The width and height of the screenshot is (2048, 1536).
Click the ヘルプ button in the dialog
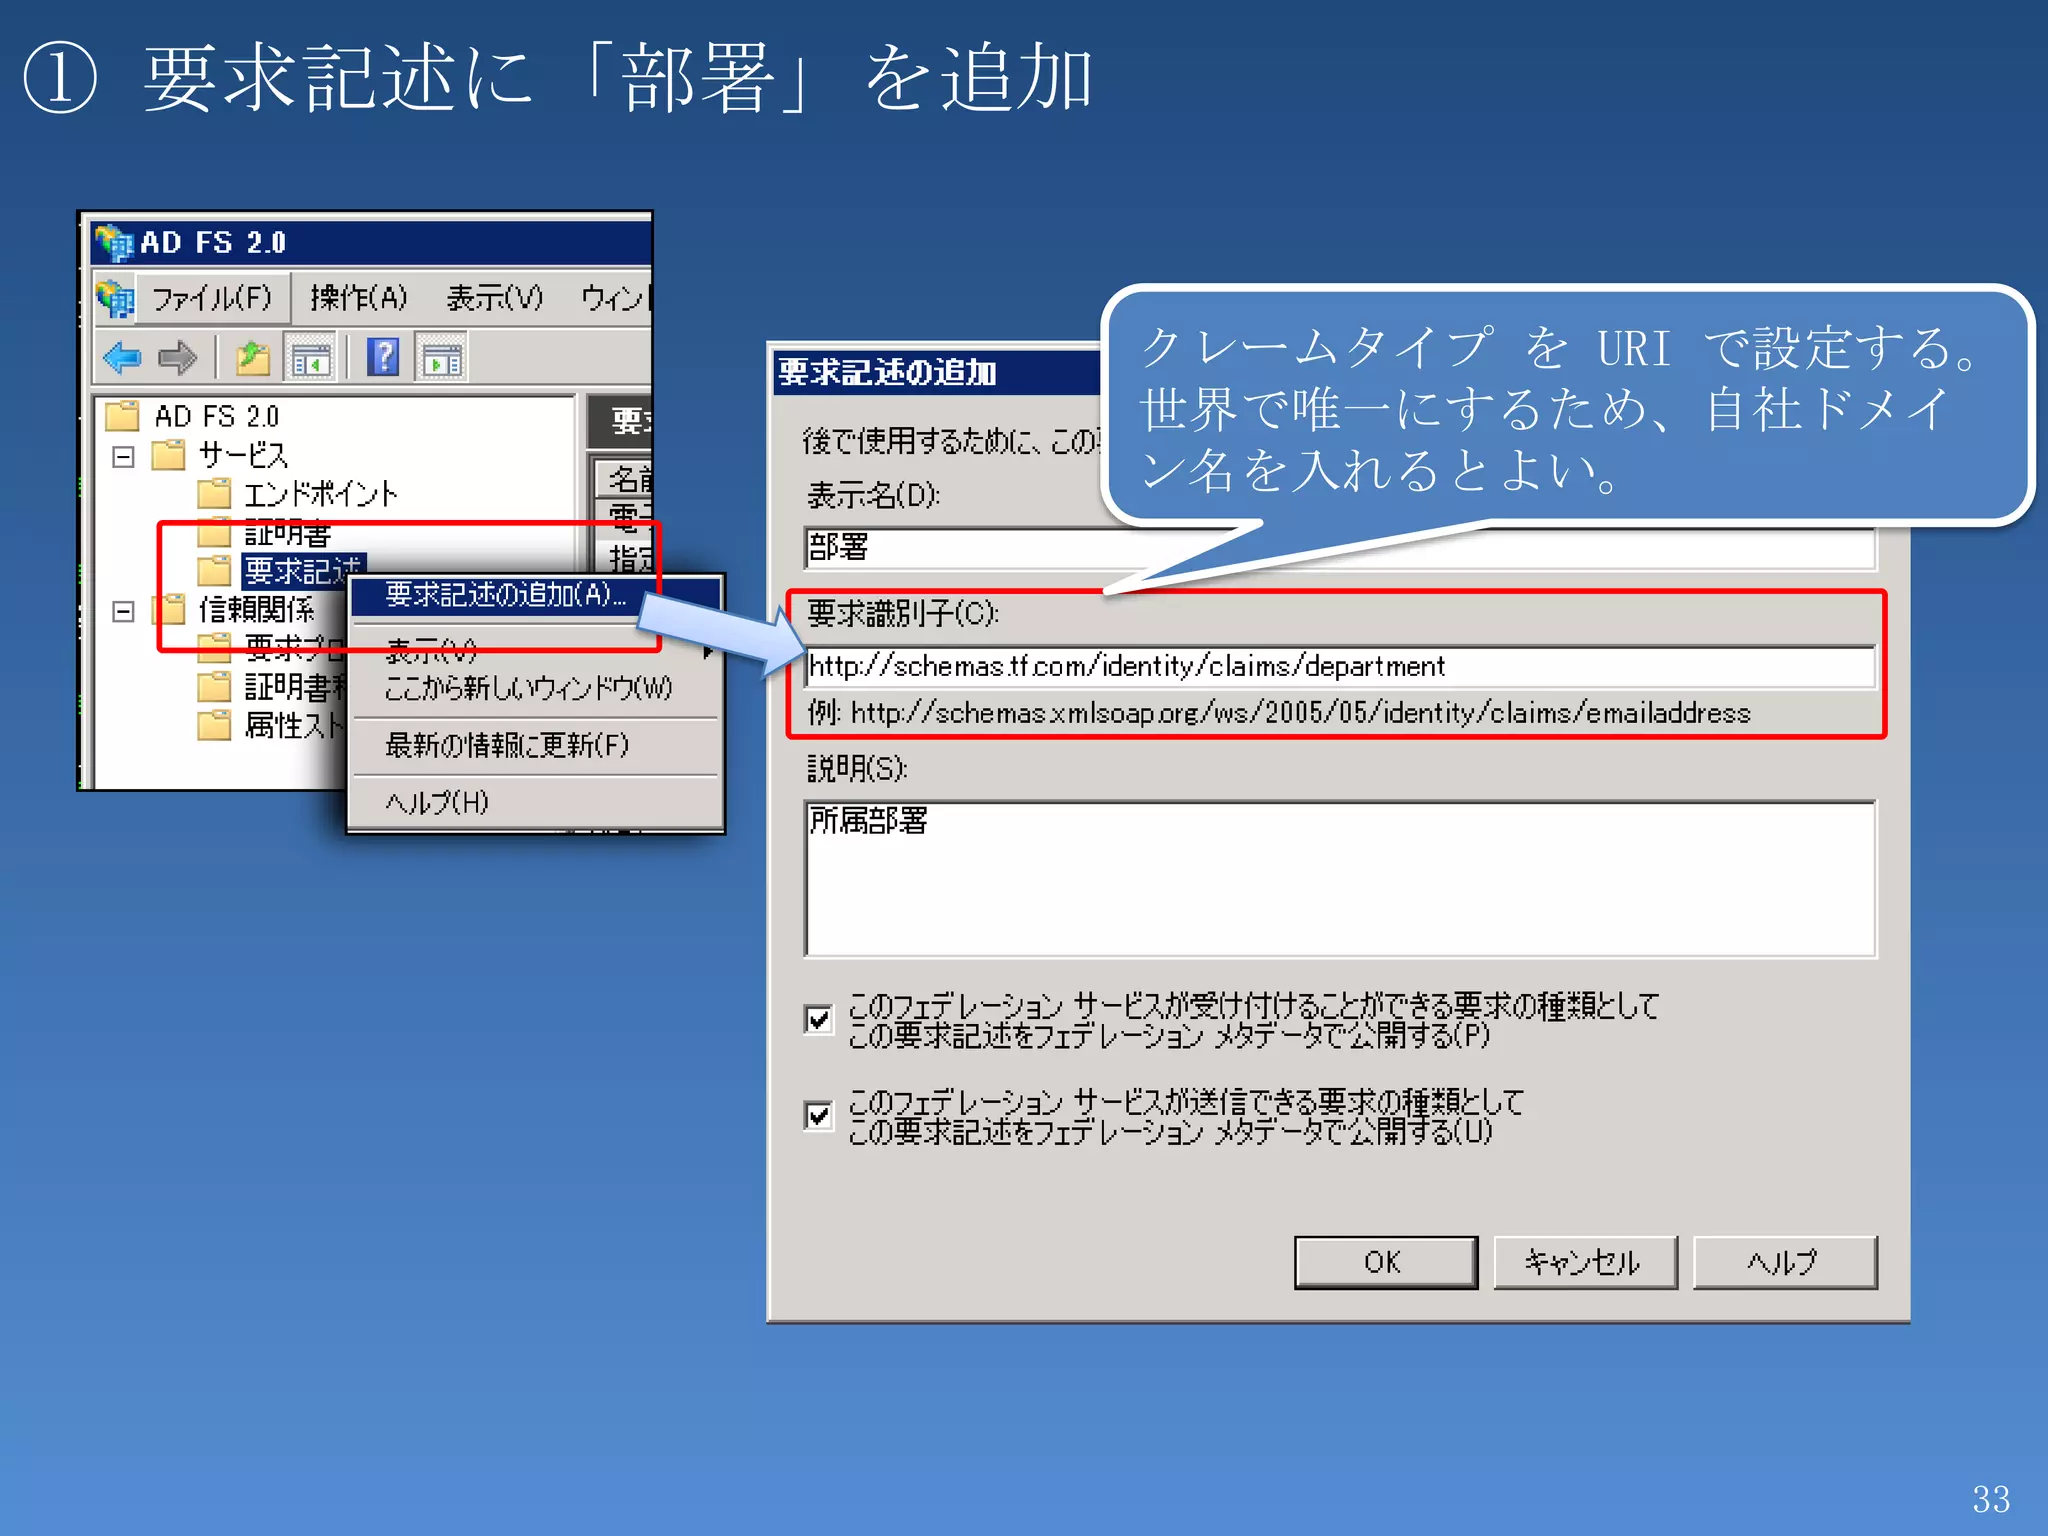click(x=1784, y=1262)
